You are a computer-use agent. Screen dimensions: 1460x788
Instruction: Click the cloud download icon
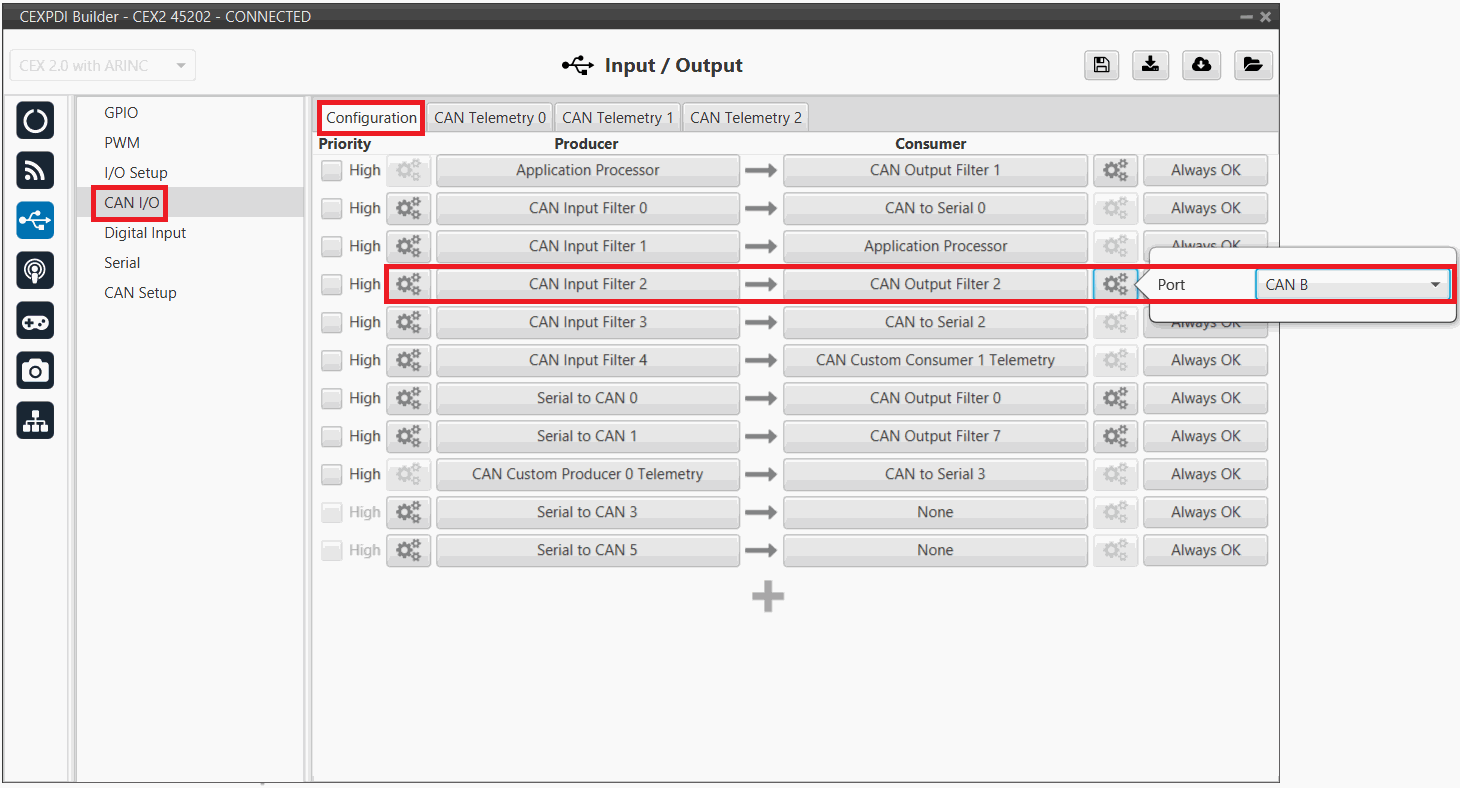point(1201,65)
